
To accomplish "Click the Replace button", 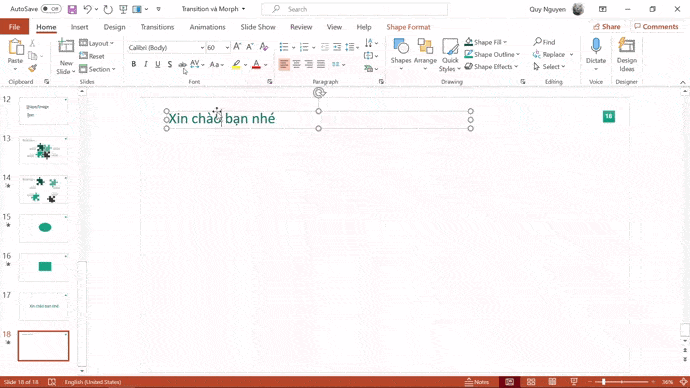I will coord(549,55).
